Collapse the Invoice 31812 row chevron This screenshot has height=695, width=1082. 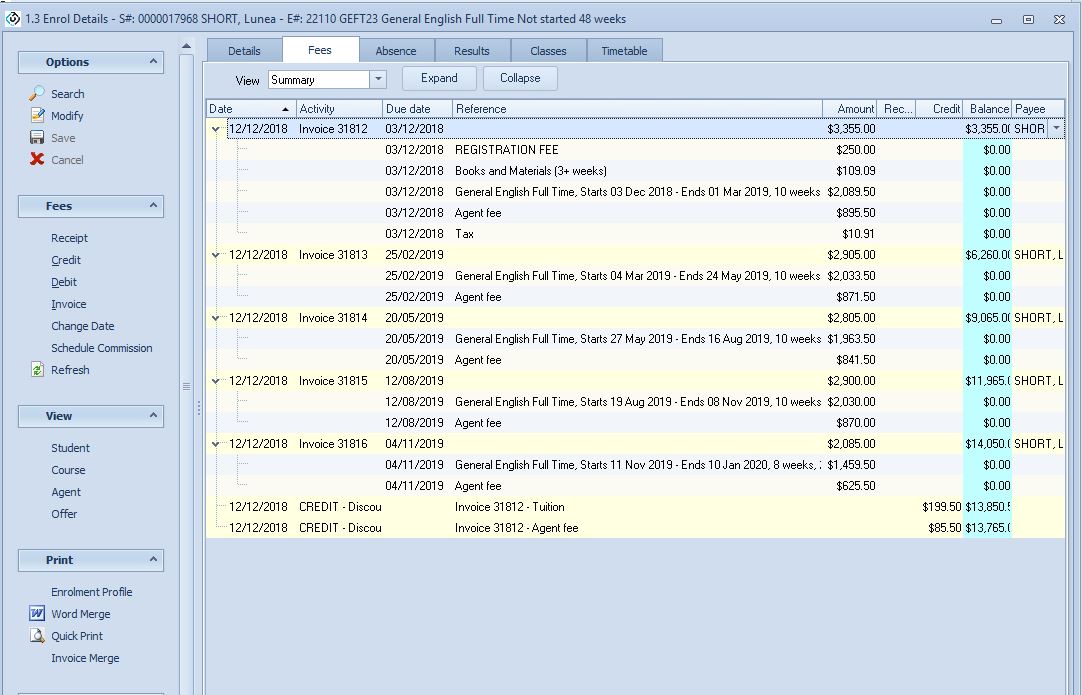[215, 128]
